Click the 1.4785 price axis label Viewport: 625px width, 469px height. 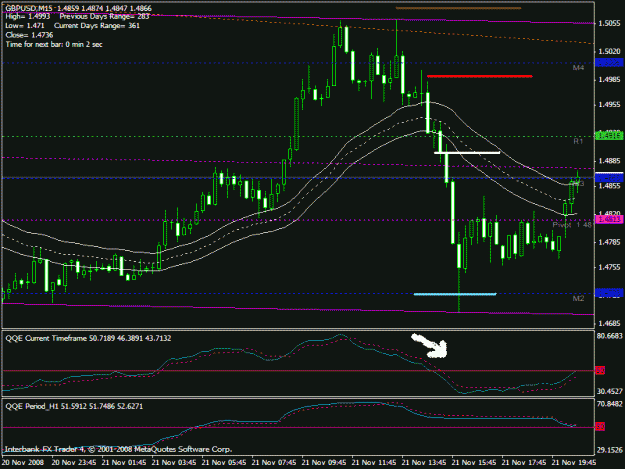[609, 242]
